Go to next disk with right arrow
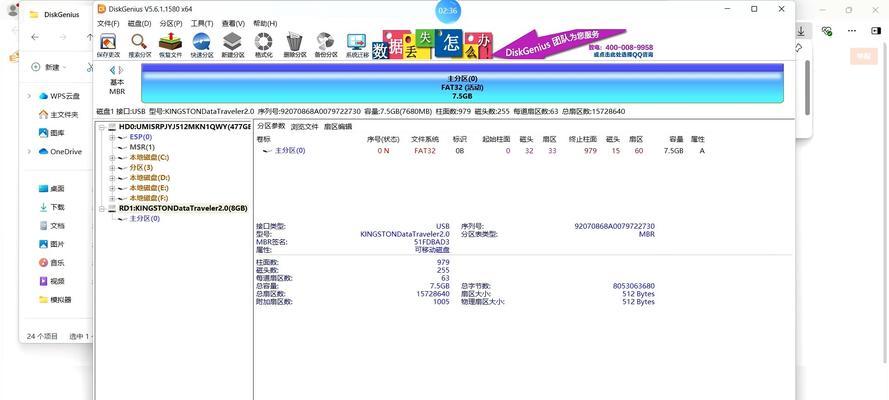Viewport: 889px width, 400px height. [x=120, y=70]
